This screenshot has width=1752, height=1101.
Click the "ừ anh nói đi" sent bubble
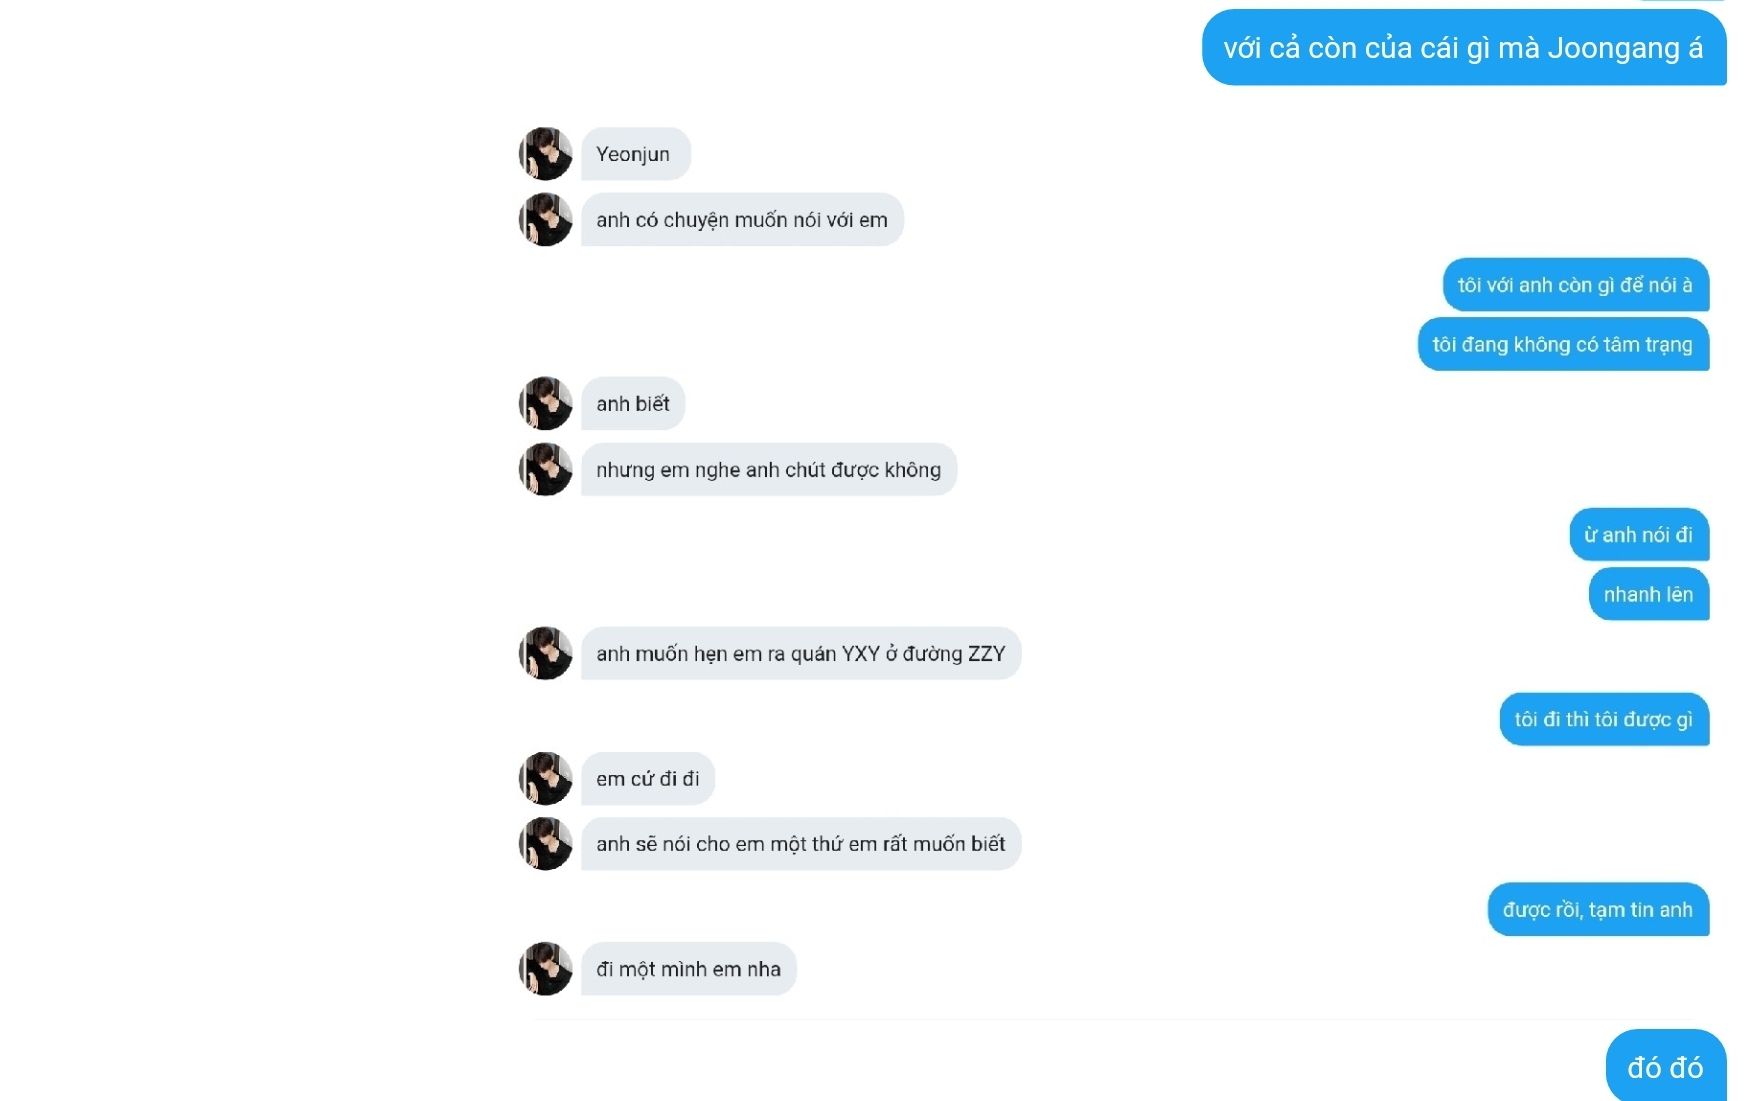click(1638, 535)
